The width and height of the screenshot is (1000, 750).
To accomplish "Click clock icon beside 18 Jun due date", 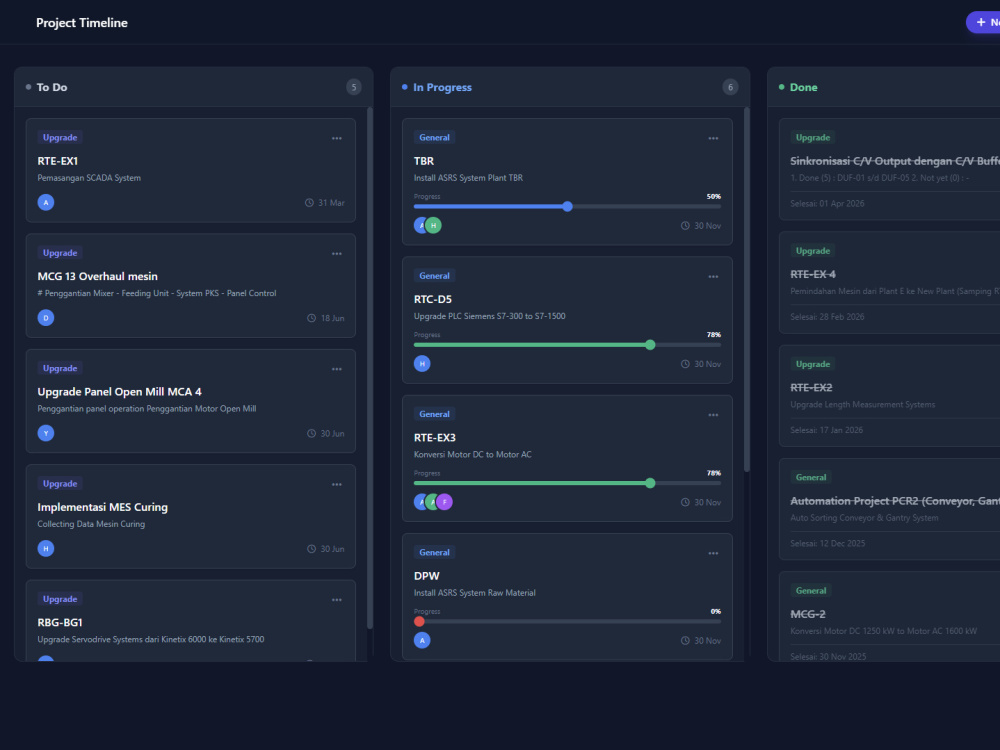I will pyautogui.click(x=311, y=318).
